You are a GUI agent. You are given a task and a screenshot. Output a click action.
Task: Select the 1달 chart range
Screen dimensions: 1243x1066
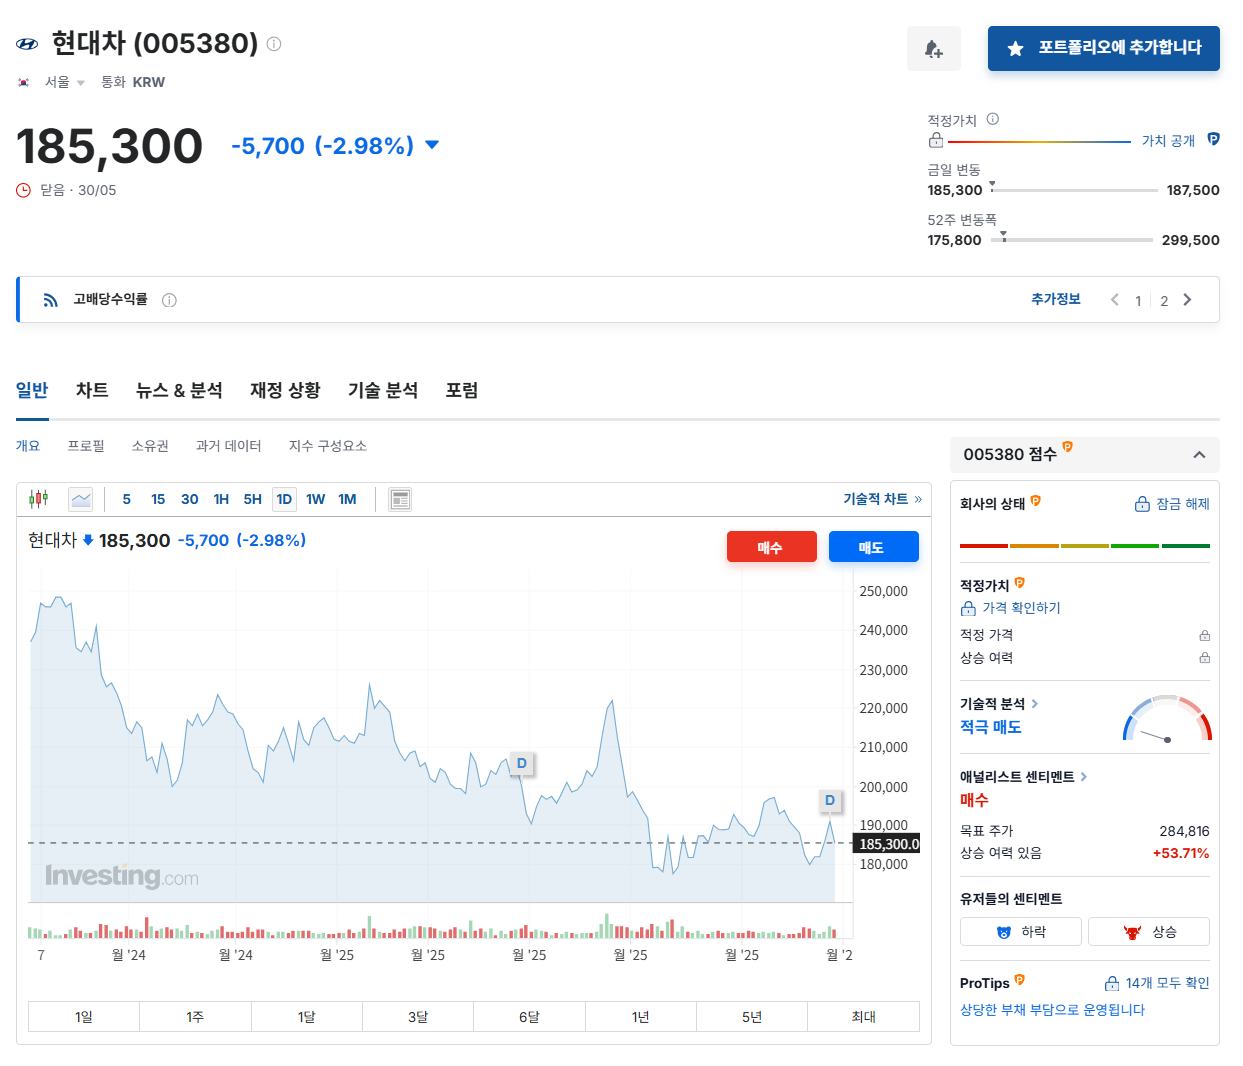[x=306, y=1016]
